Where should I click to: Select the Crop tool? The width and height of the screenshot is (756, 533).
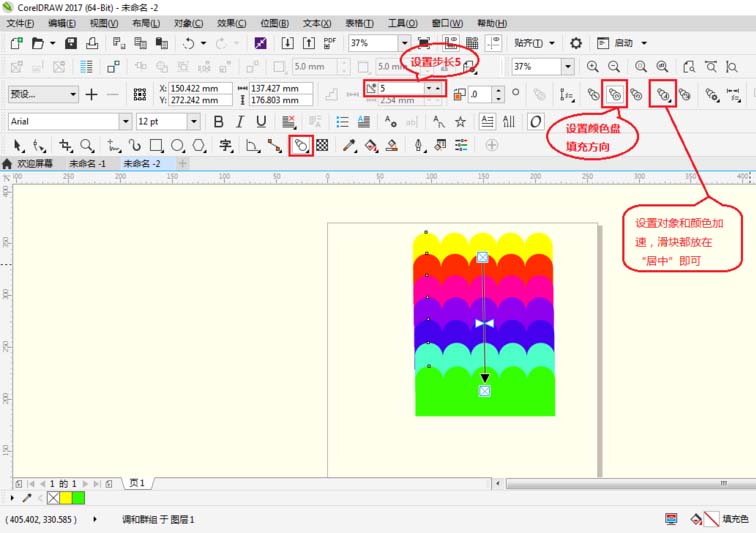click(66, 145)
